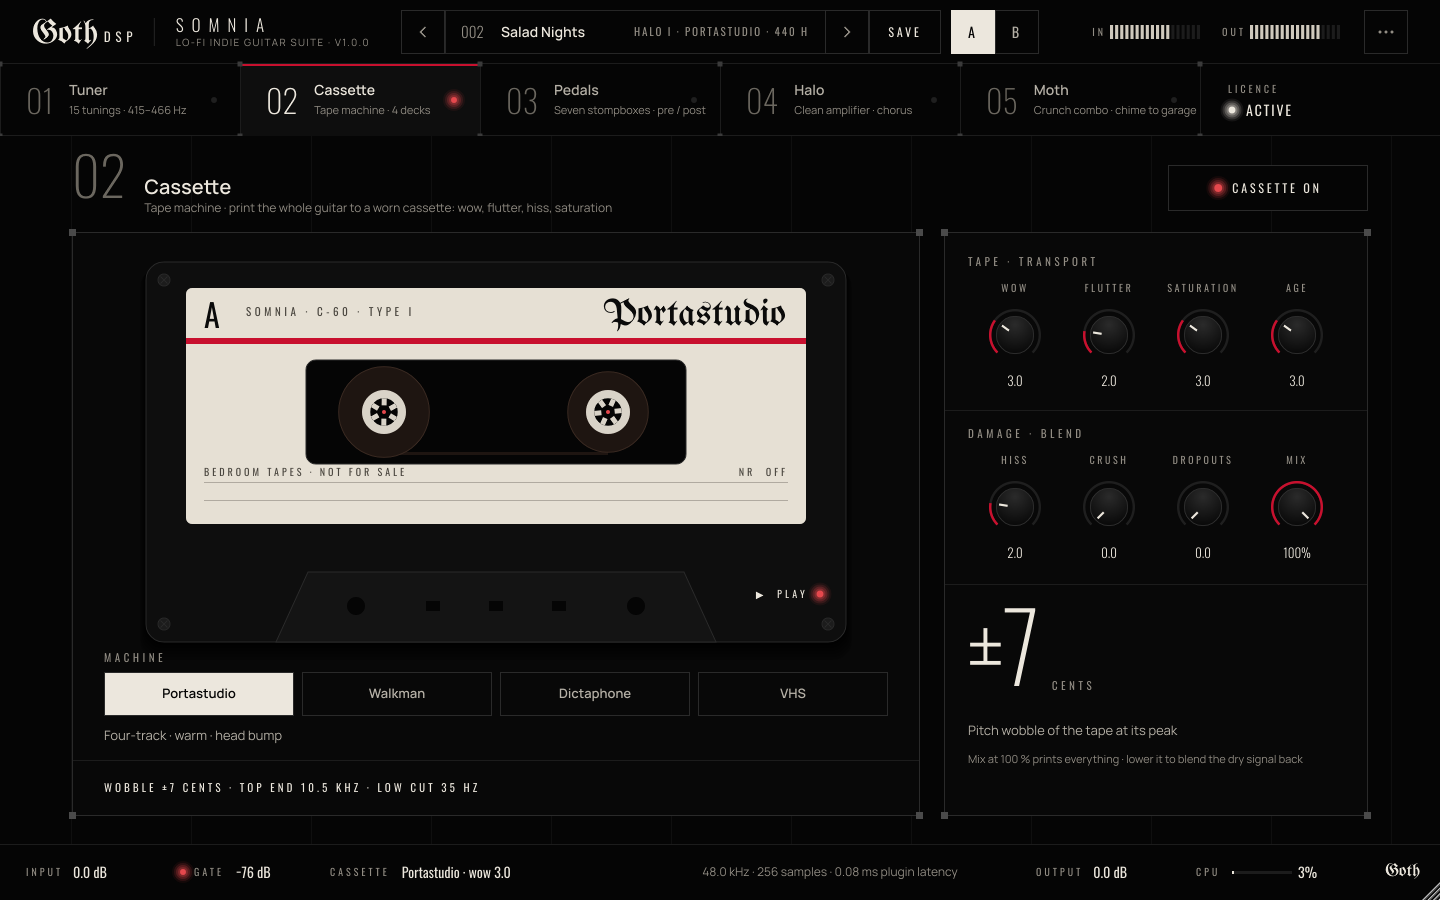Click the MIX knob
This screenshot has height=900, width=1440.
(1297, 507)
